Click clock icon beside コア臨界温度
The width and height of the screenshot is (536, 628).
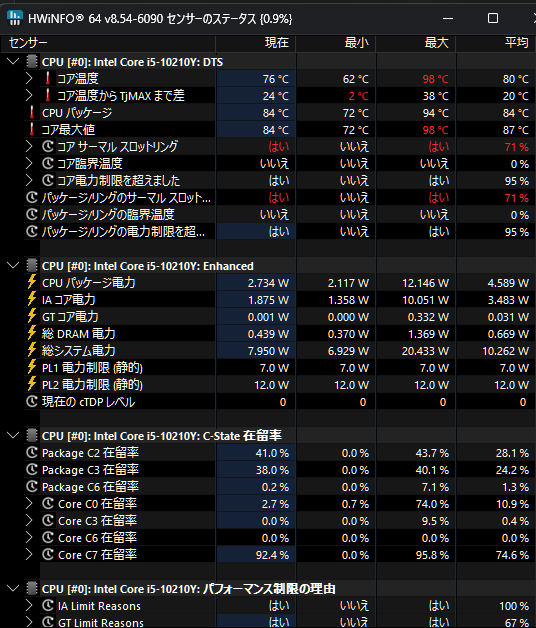click(x=48, y=163)
